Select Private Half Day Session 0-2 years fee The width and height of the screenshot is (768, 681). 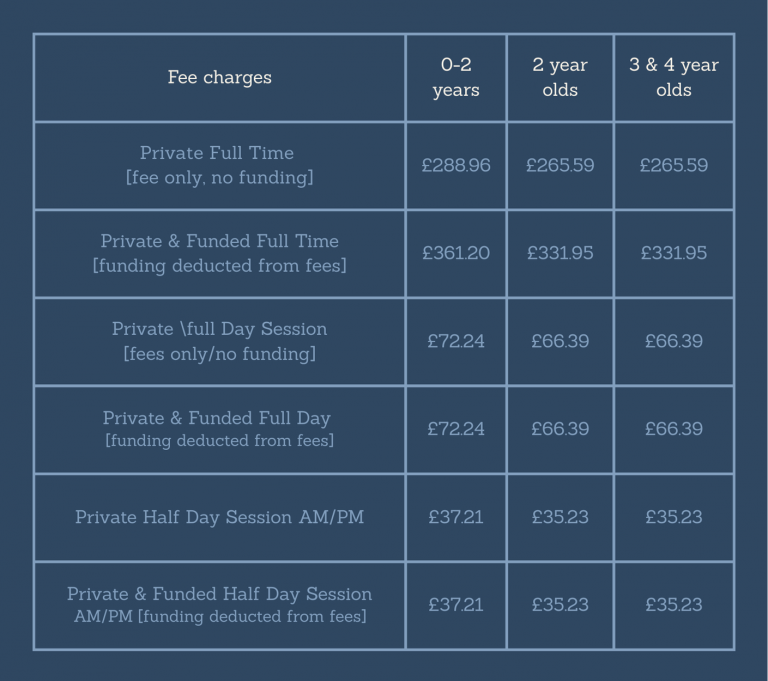[x=456, y=517]
